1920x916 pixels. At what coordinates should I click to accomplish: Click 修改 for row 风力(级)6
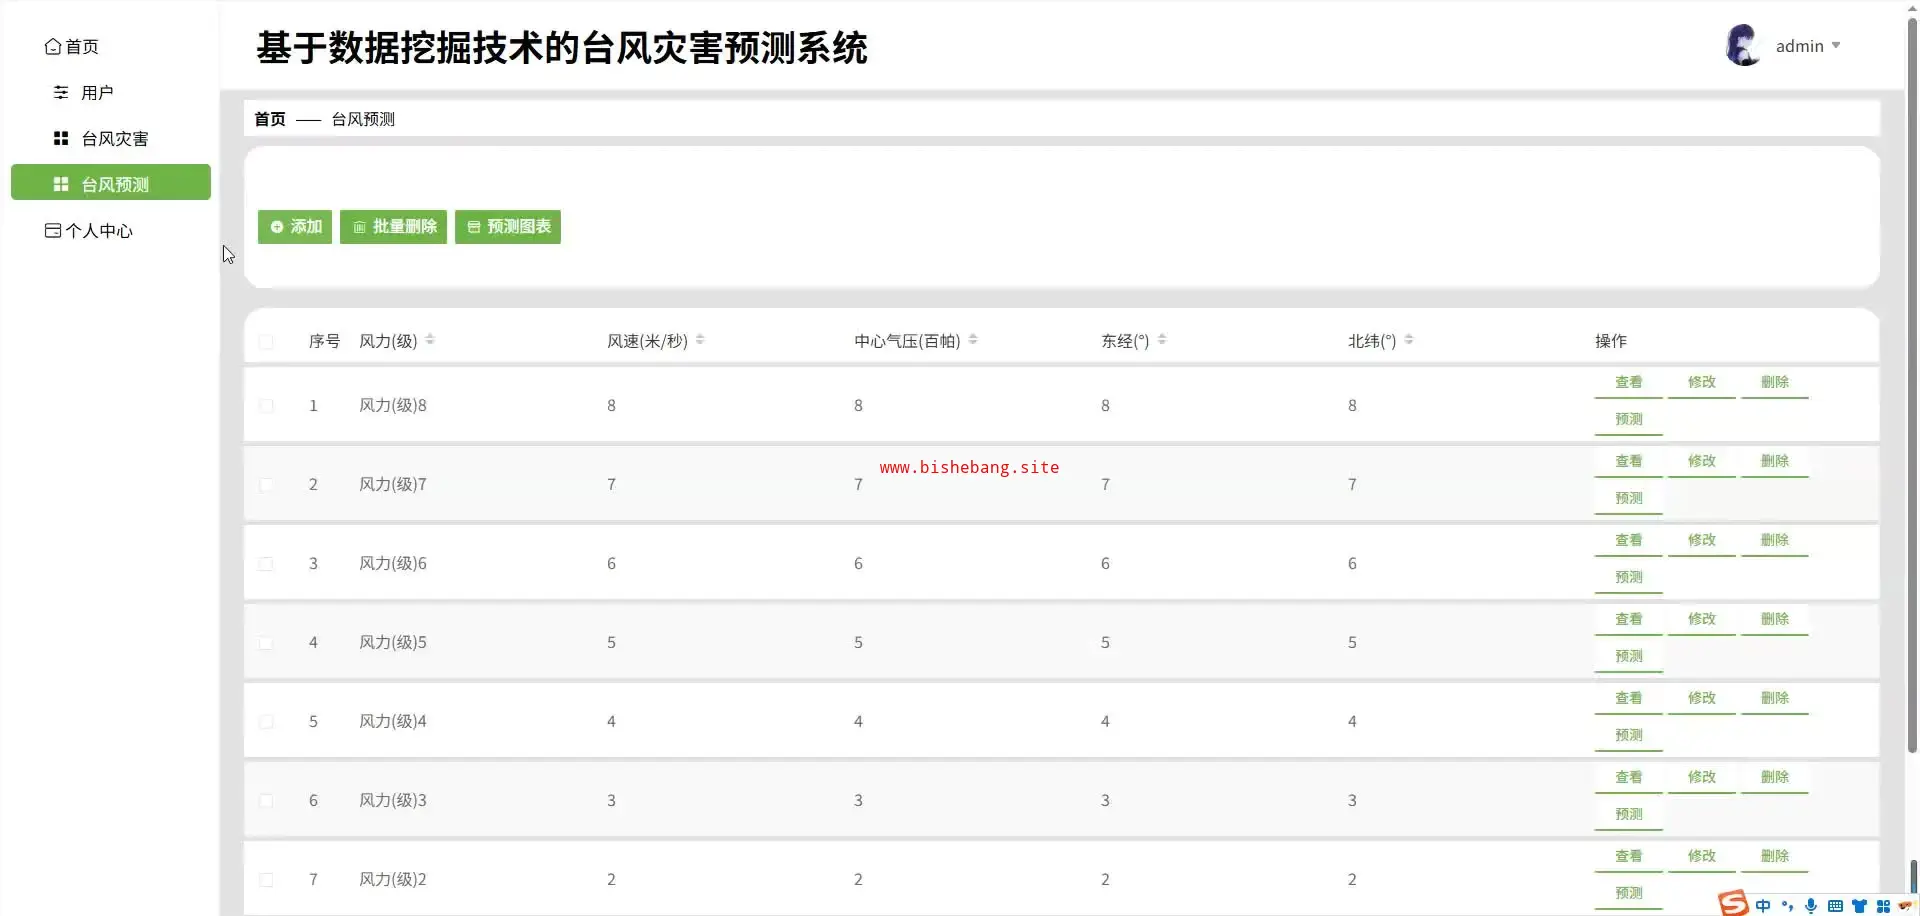coord(1702,541)
